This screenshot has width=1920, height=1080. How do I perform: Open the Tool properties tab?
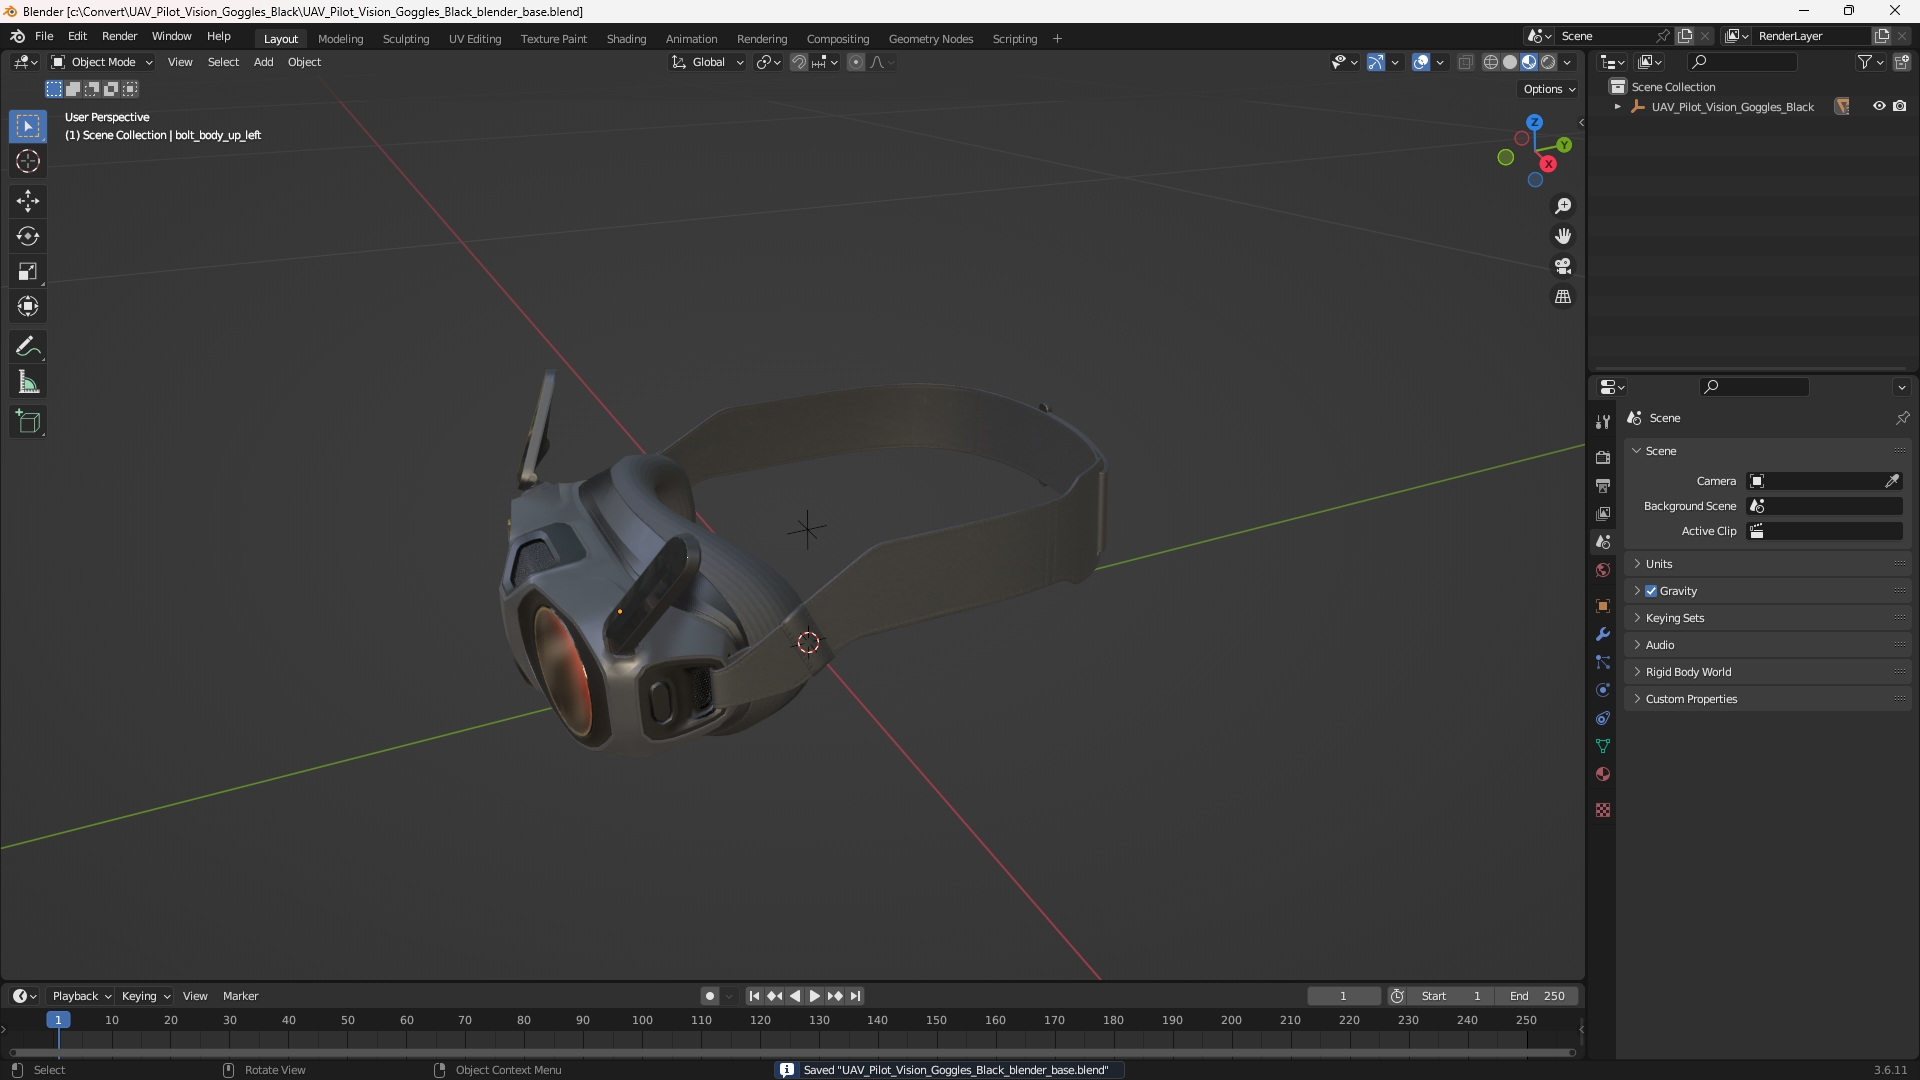pyautogui.click(x=1603, y=422)
